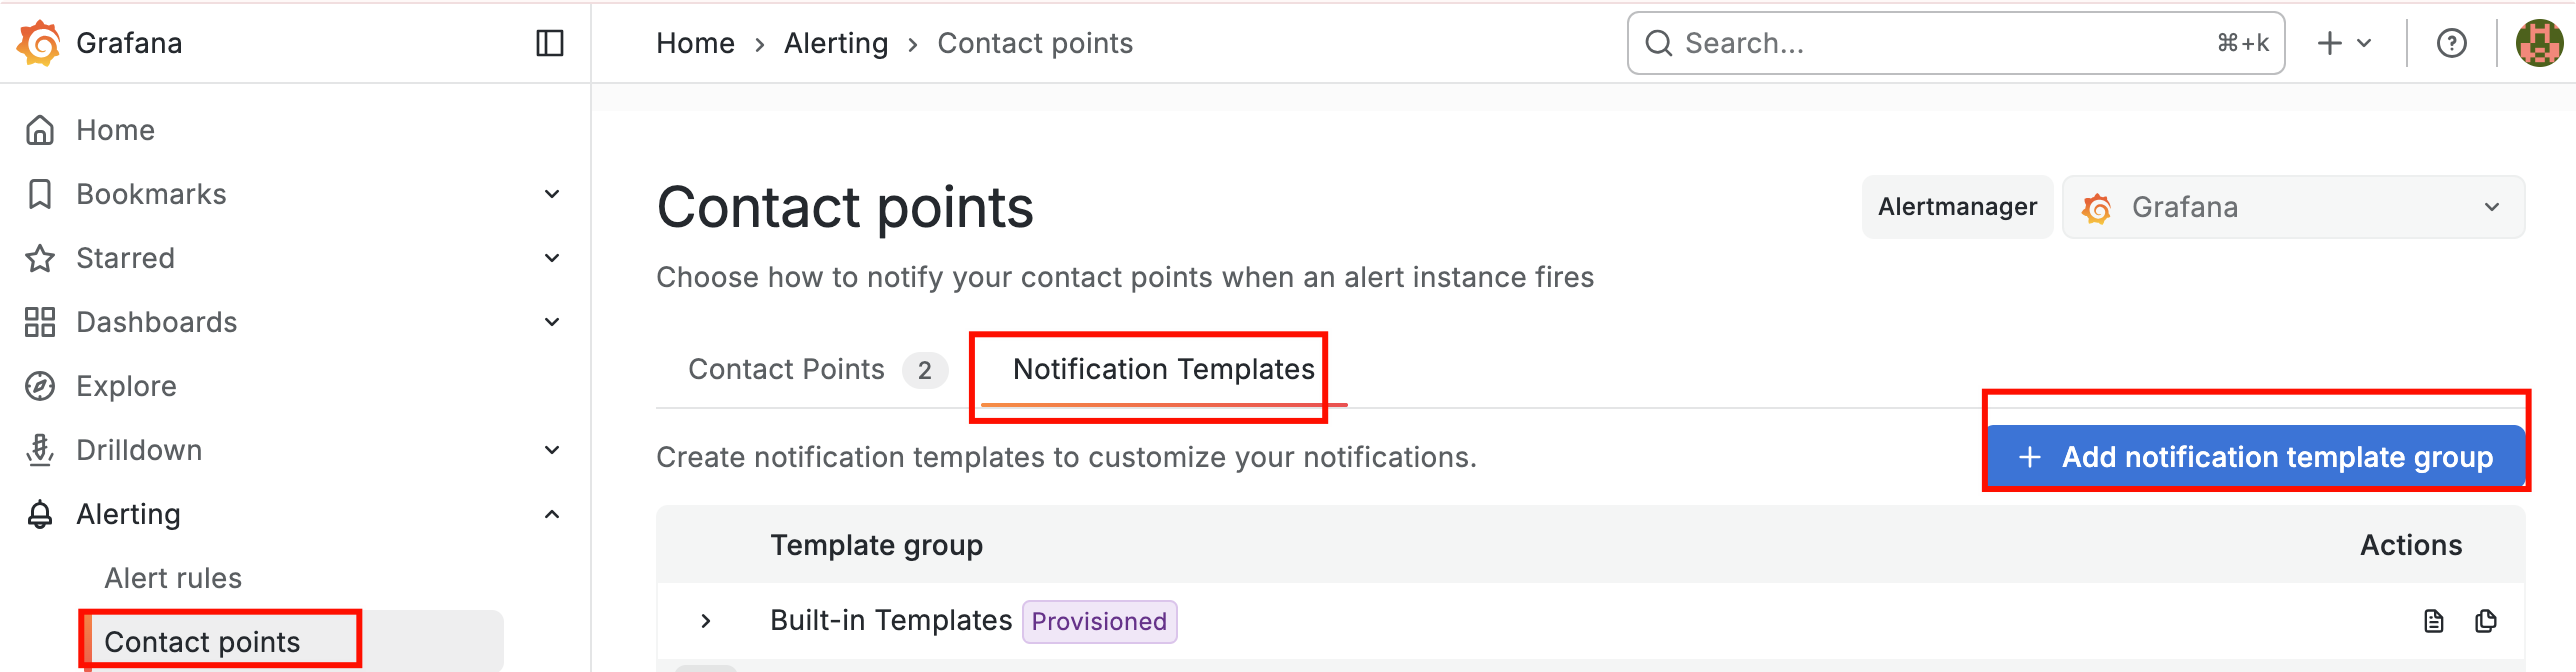Screen dimensions: 2576x672
Task: Click the plus new-item menu
Action: tap(2343, 43)
